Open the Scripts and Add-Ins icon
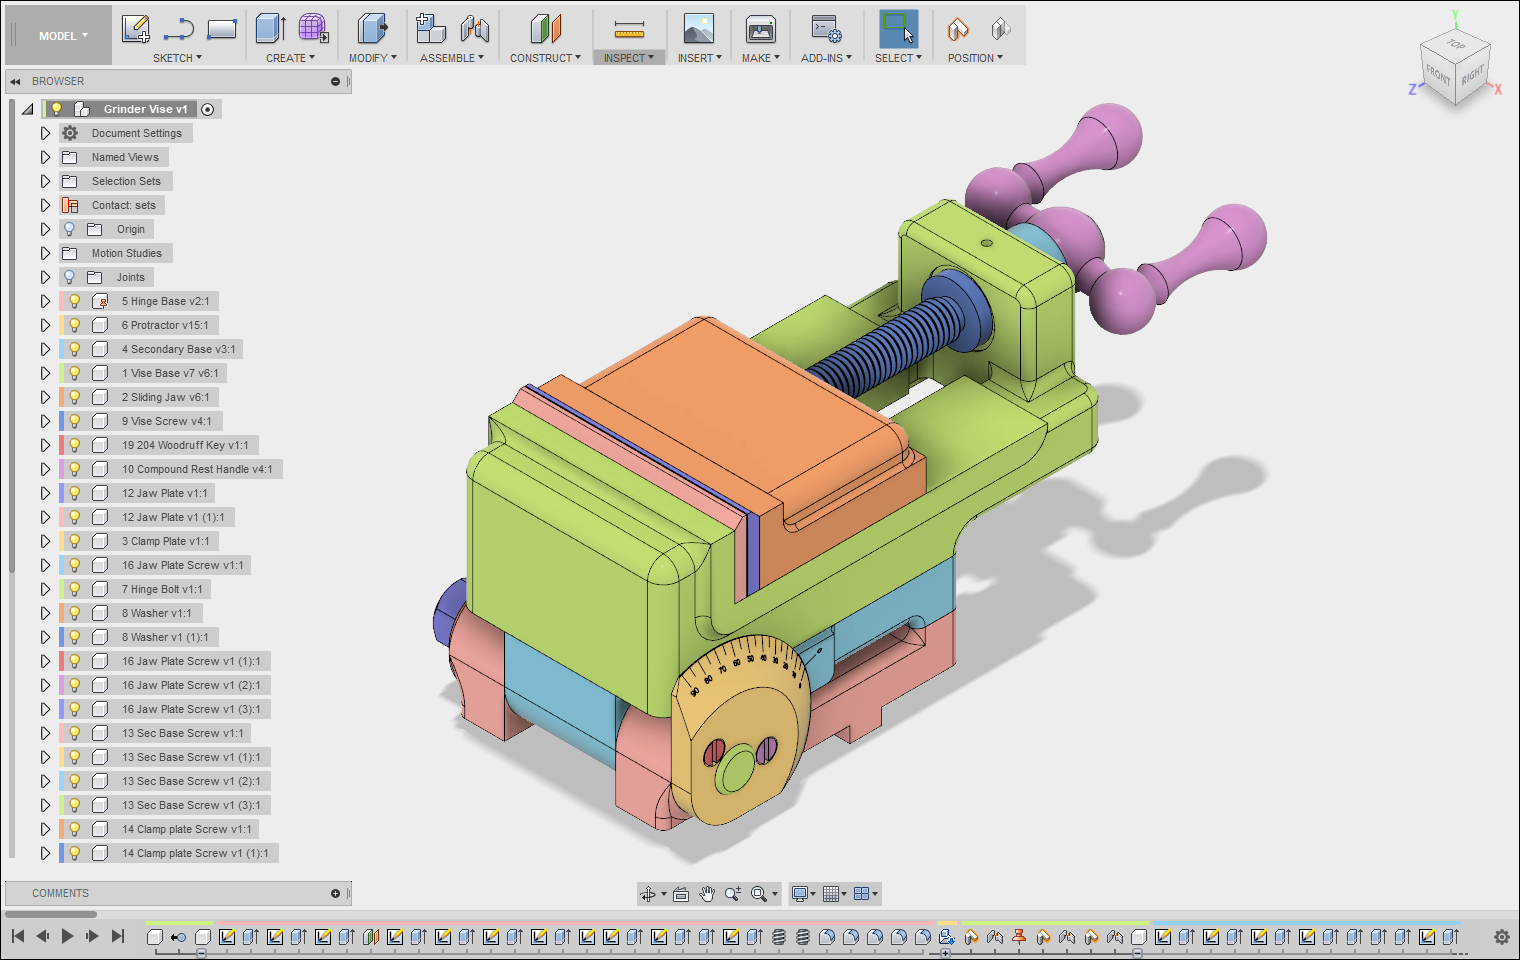 [826, 29]
